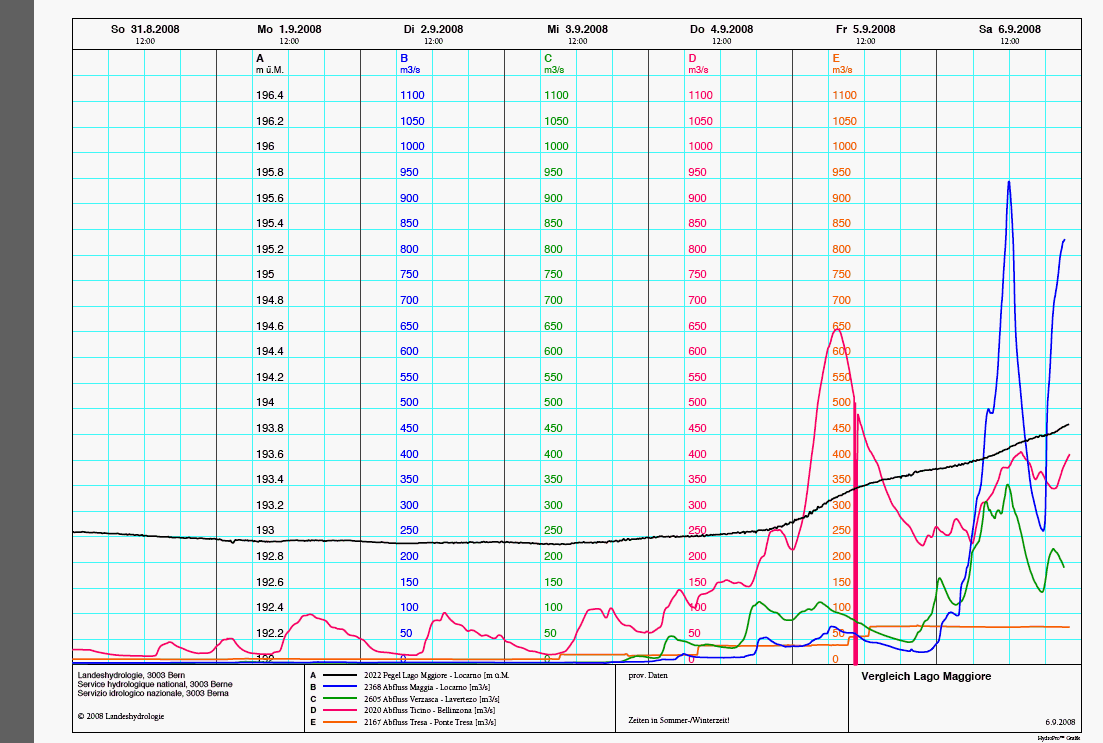This screenshot has width=1103, height=743.
Task: Click legend entry '2022 Pegel Lago Maggiore - Locarno'
Action: tap(436, 675)
